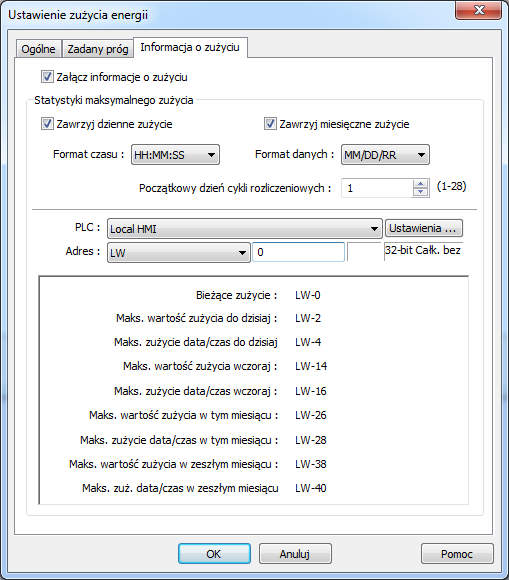Uncheck Zawrzyj dzienne zużycie

[x=47, y=124]
